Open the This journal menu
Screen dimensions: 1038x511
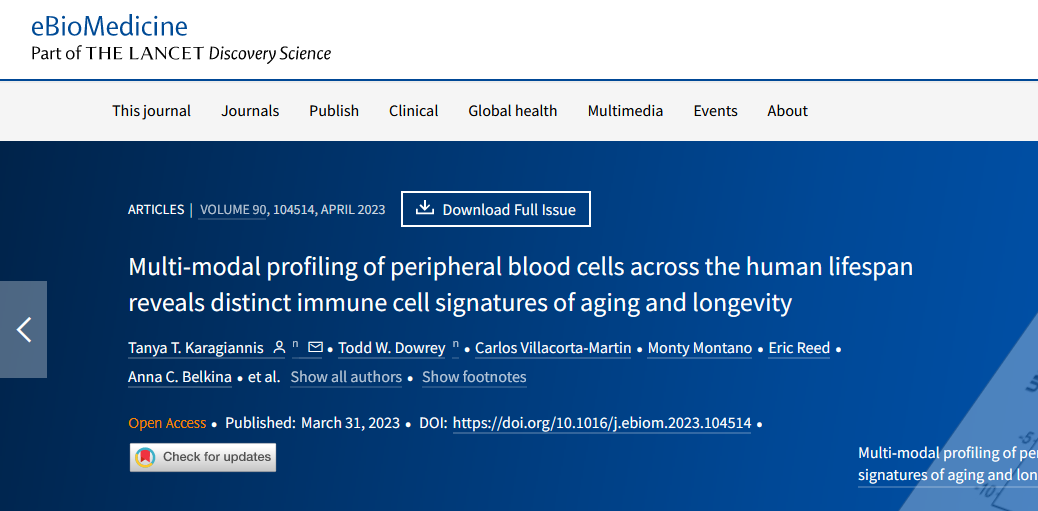pyautogui.click(x=152, y=111)
